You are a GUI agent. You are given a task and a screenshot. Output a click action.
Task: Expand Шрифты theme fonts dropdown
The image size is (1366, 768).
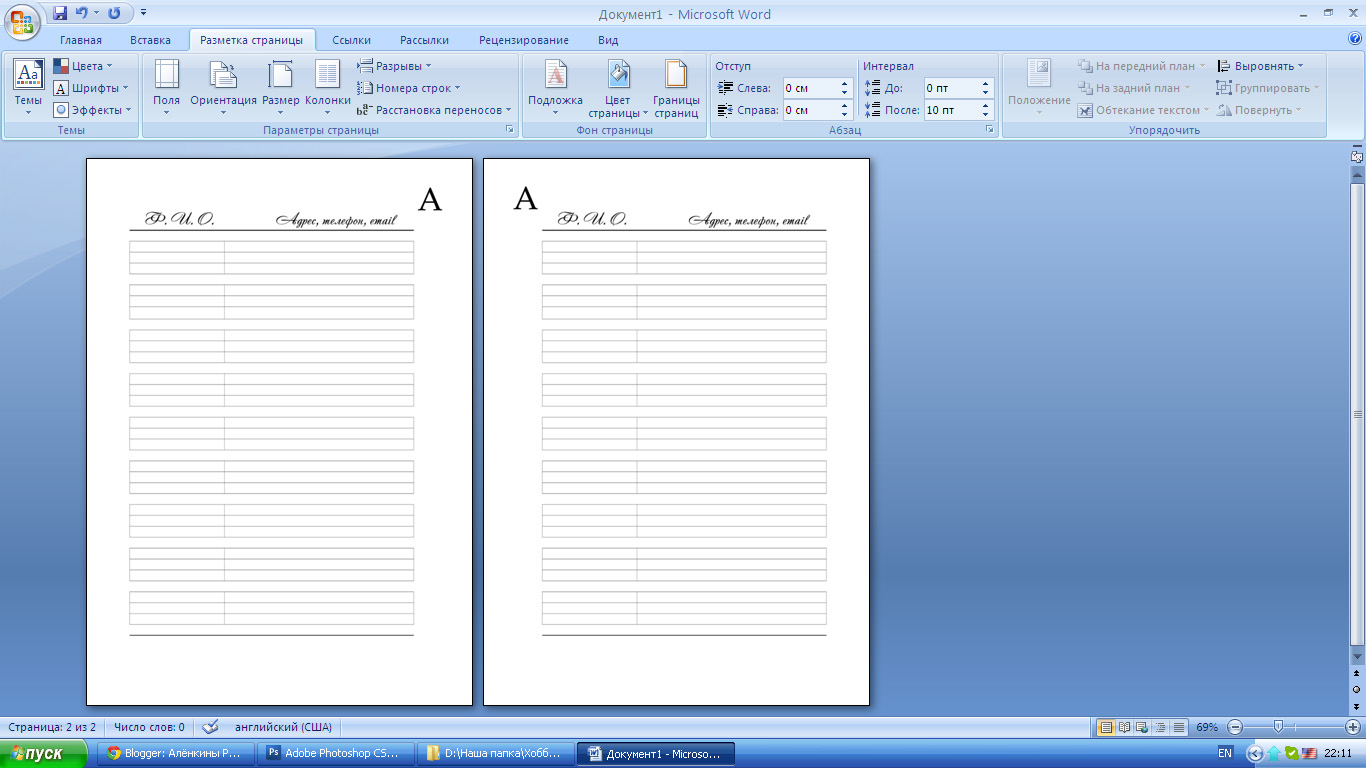click(x=91, y=88)
